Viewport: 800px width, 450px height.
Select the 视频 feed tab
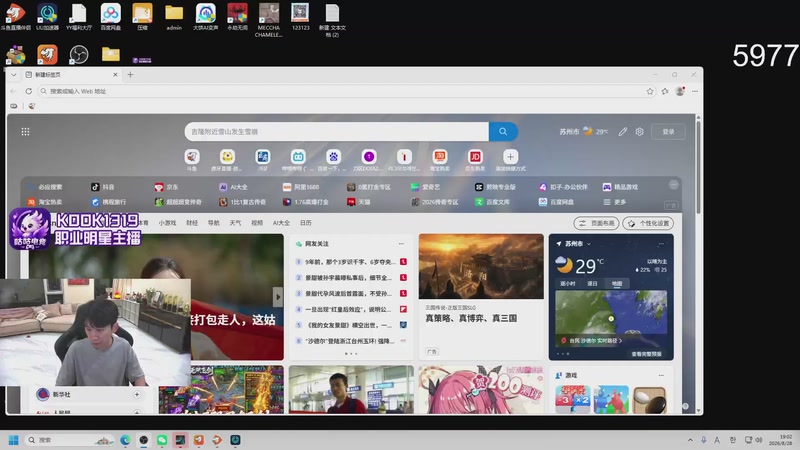pyautogui.click(x=257, y=223)
